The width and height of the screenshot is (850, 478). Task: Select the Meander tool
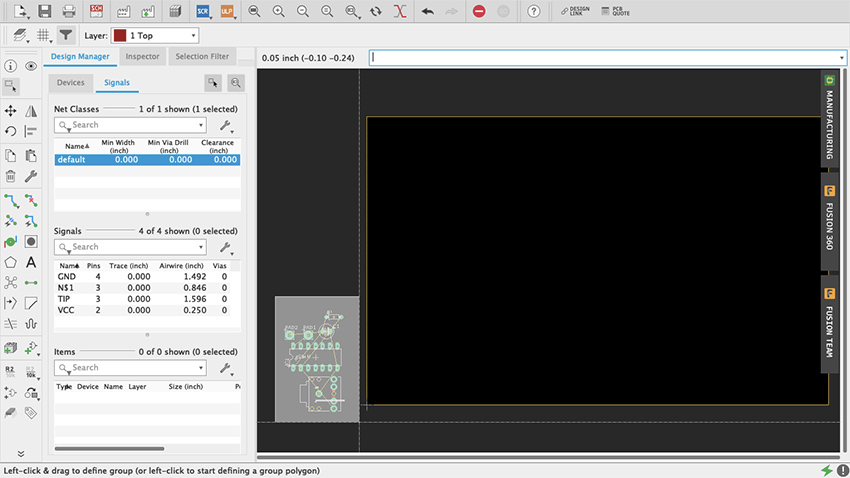(x=31, y=324)
